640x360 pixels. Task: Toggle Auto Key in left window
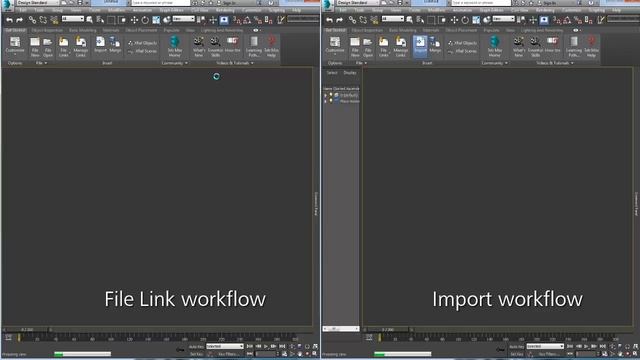pos(196,347)
